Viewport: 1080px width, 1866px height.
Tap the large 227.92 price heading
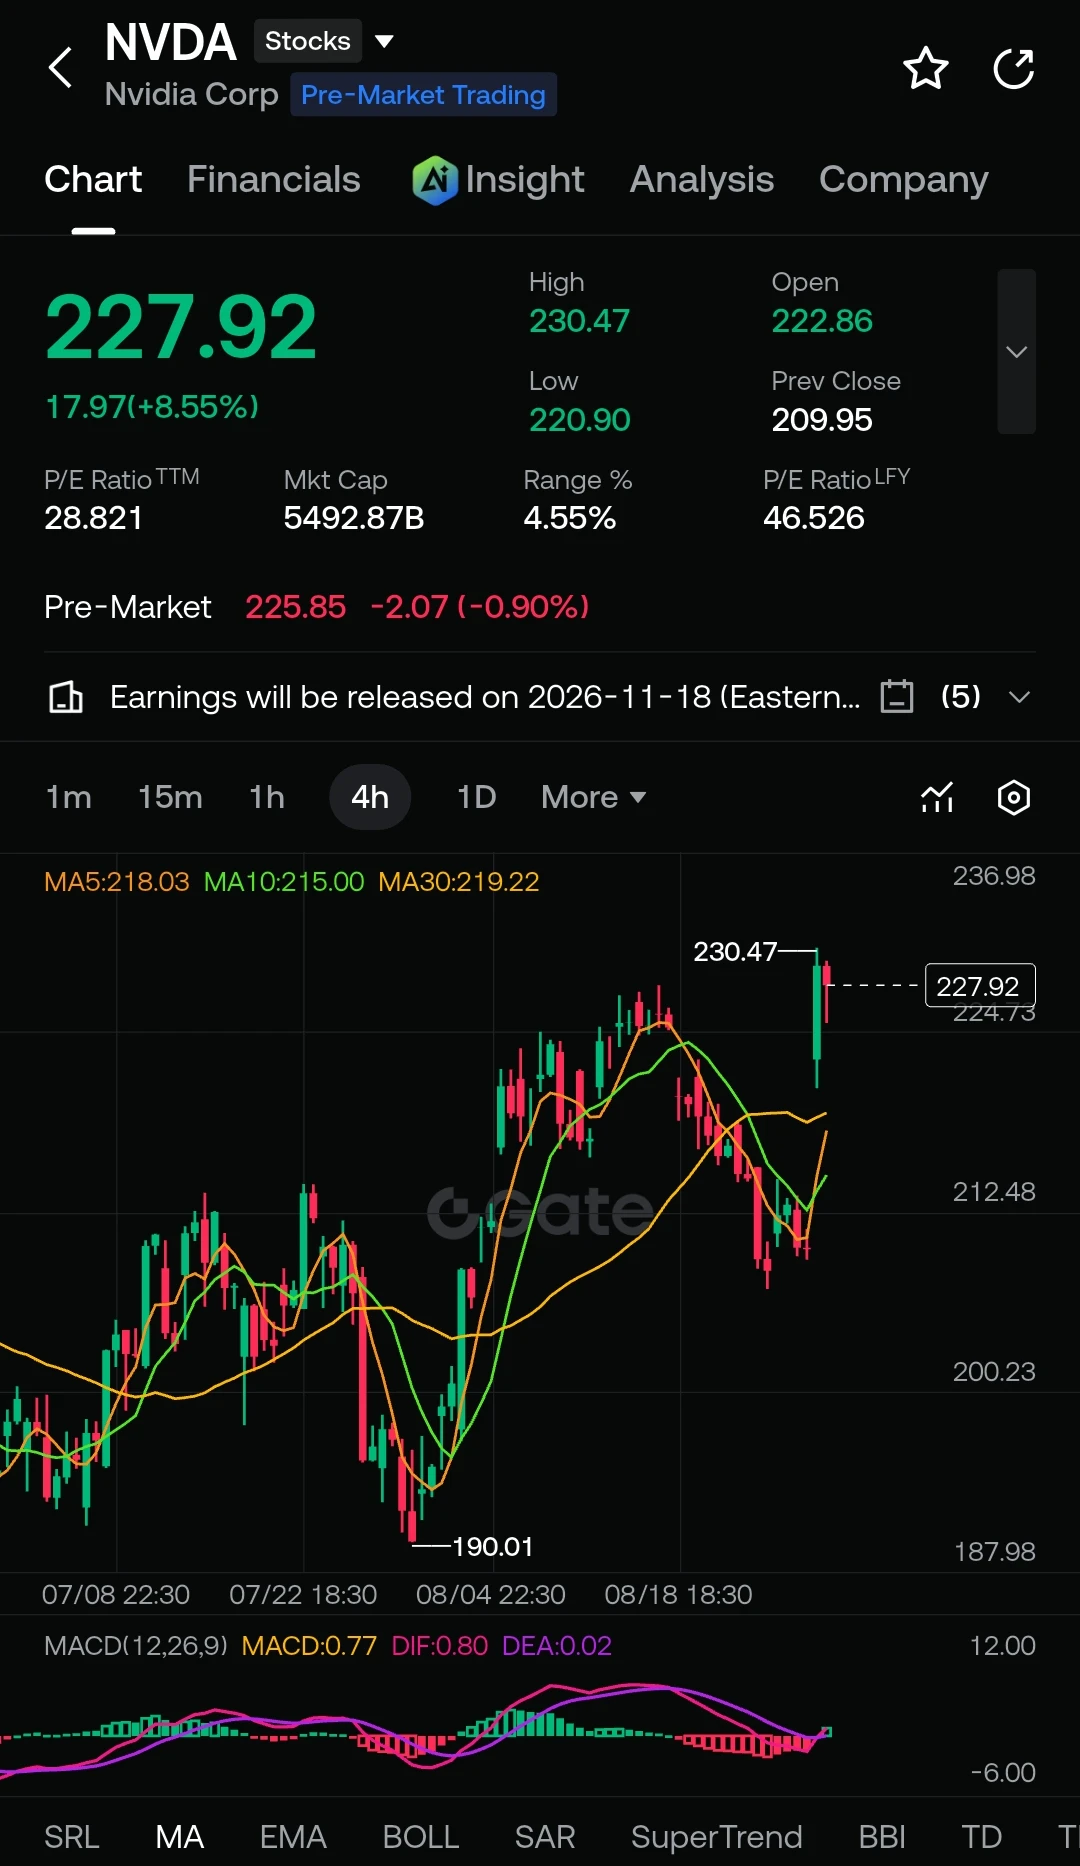181,327
